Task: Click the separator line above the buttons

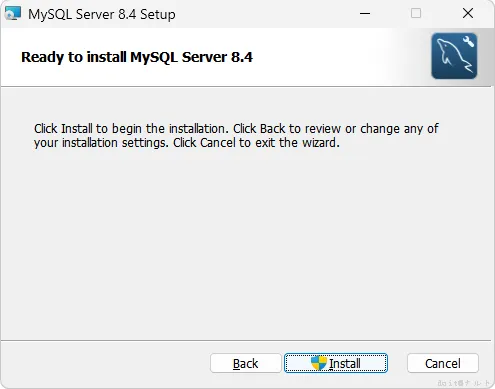Action: [246, 341]
